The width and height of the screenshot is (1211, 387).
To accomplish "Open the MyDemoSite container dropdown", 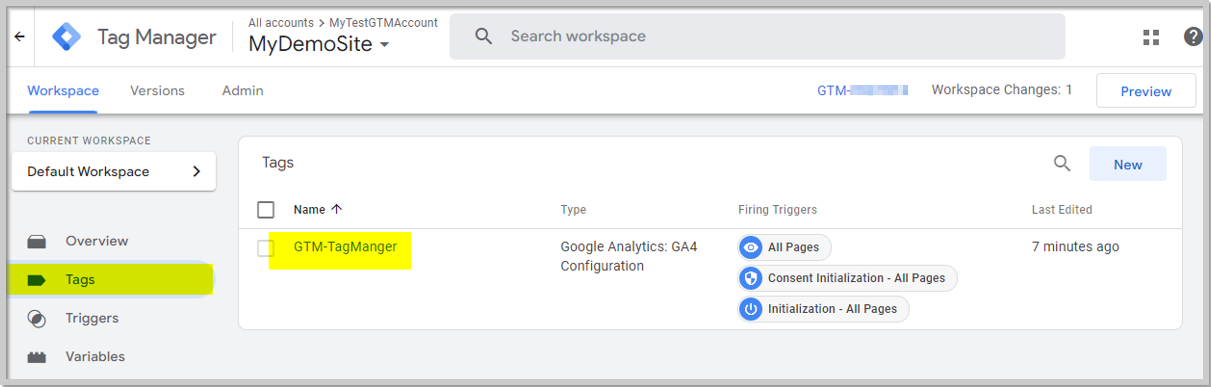I will click(319, 44).
